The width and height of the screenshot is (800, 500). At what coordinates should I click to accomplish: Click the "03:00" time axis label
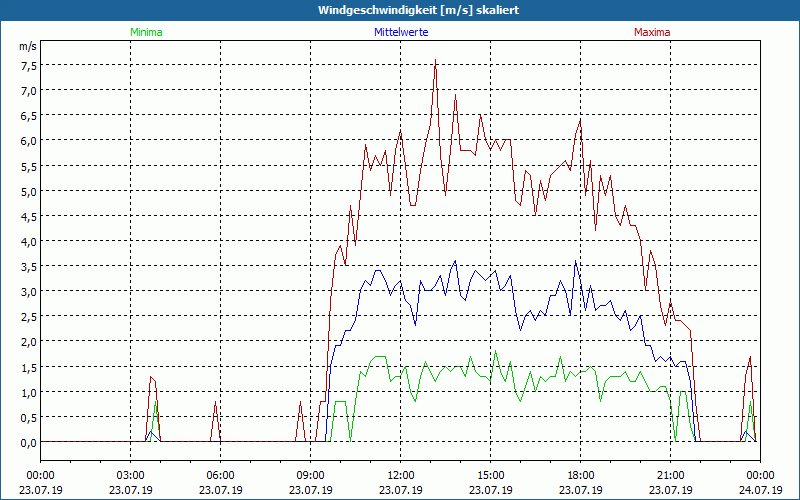coord(131,476)
